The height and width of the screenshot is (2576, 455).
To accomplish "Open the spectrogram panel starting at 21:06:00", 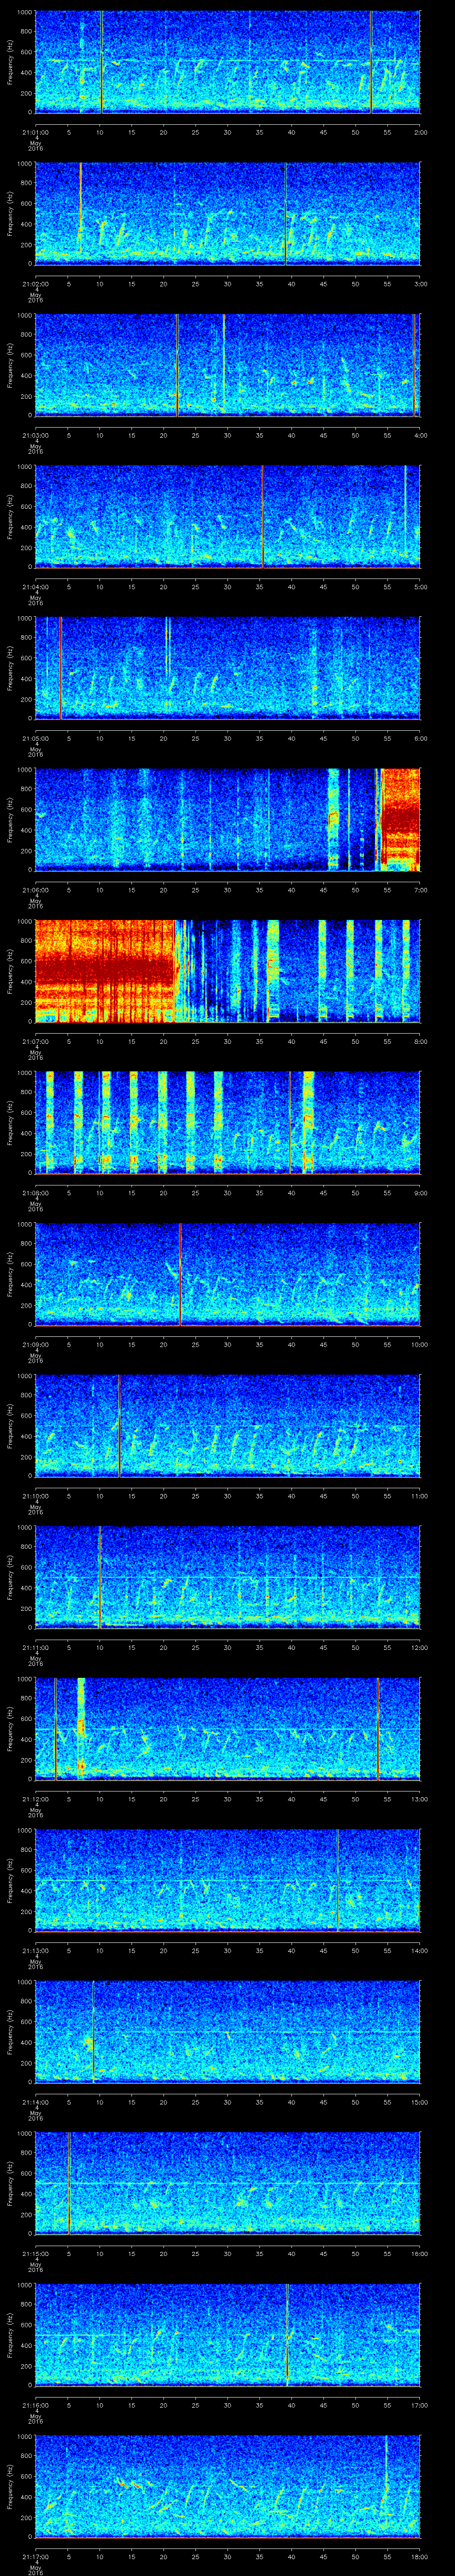I will pos(227,819).
